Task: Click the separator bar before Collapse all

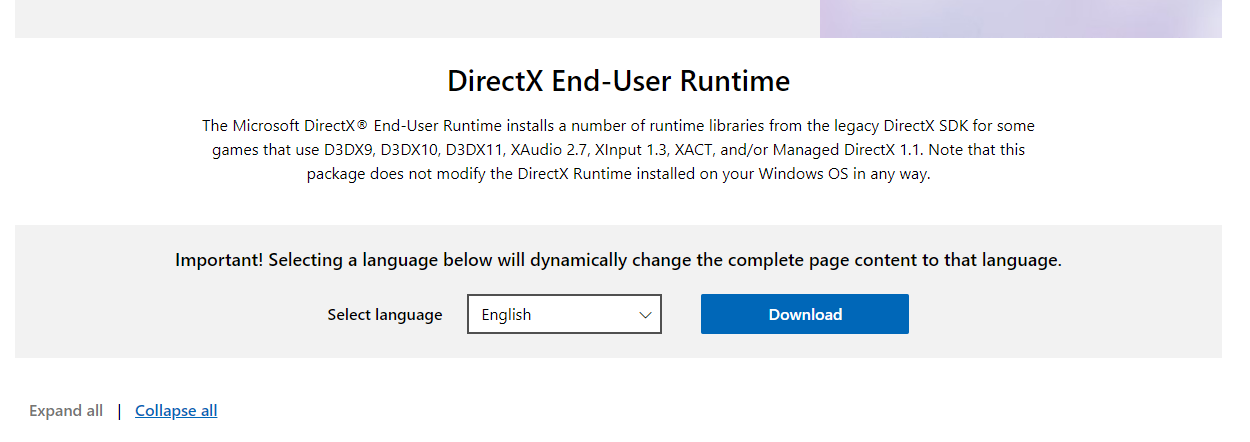Action: (119, 411)
